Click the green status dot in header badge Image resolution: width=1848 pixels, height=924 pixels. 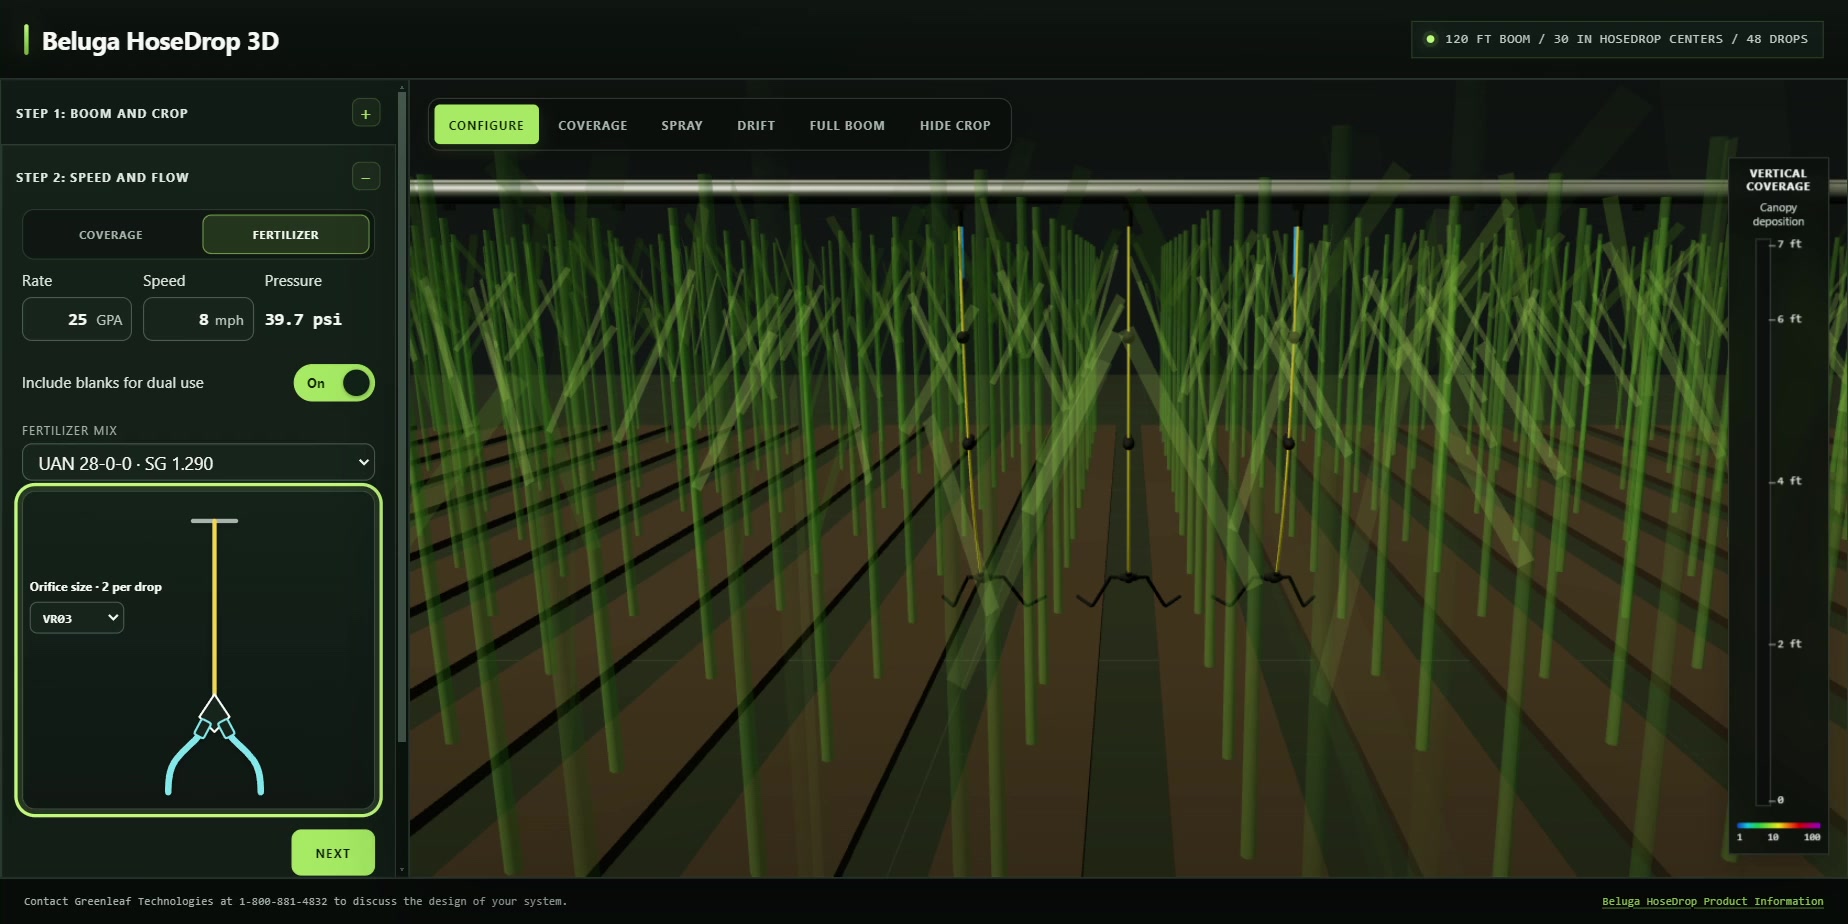[x=1430, y=39]
